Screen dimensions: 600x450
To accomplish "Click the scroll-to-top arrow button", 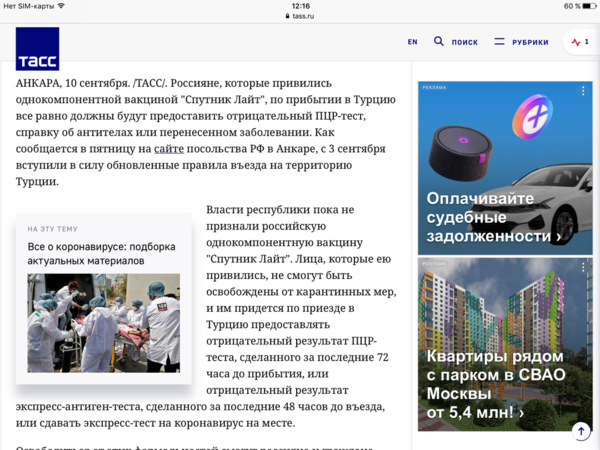I will (581, 431).
